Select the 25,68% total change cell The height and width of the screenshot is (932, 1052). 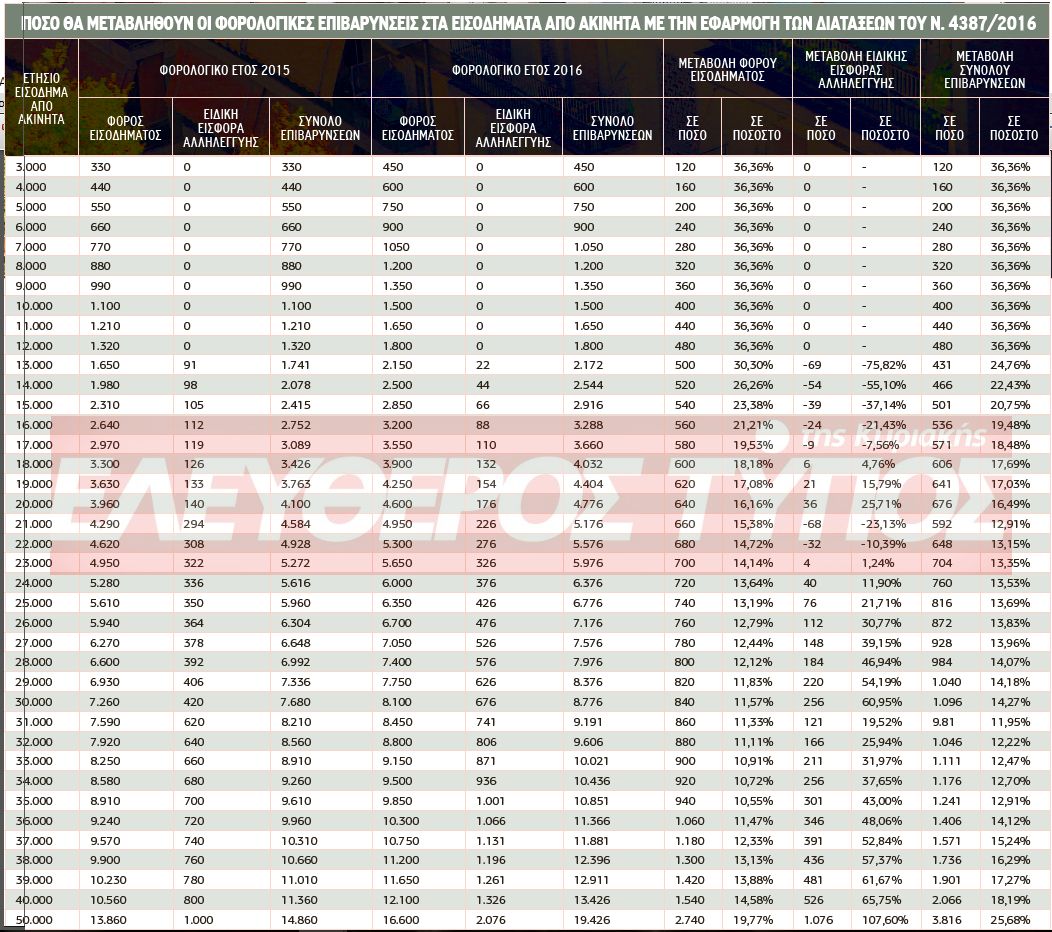click(x=1009, y=920)
